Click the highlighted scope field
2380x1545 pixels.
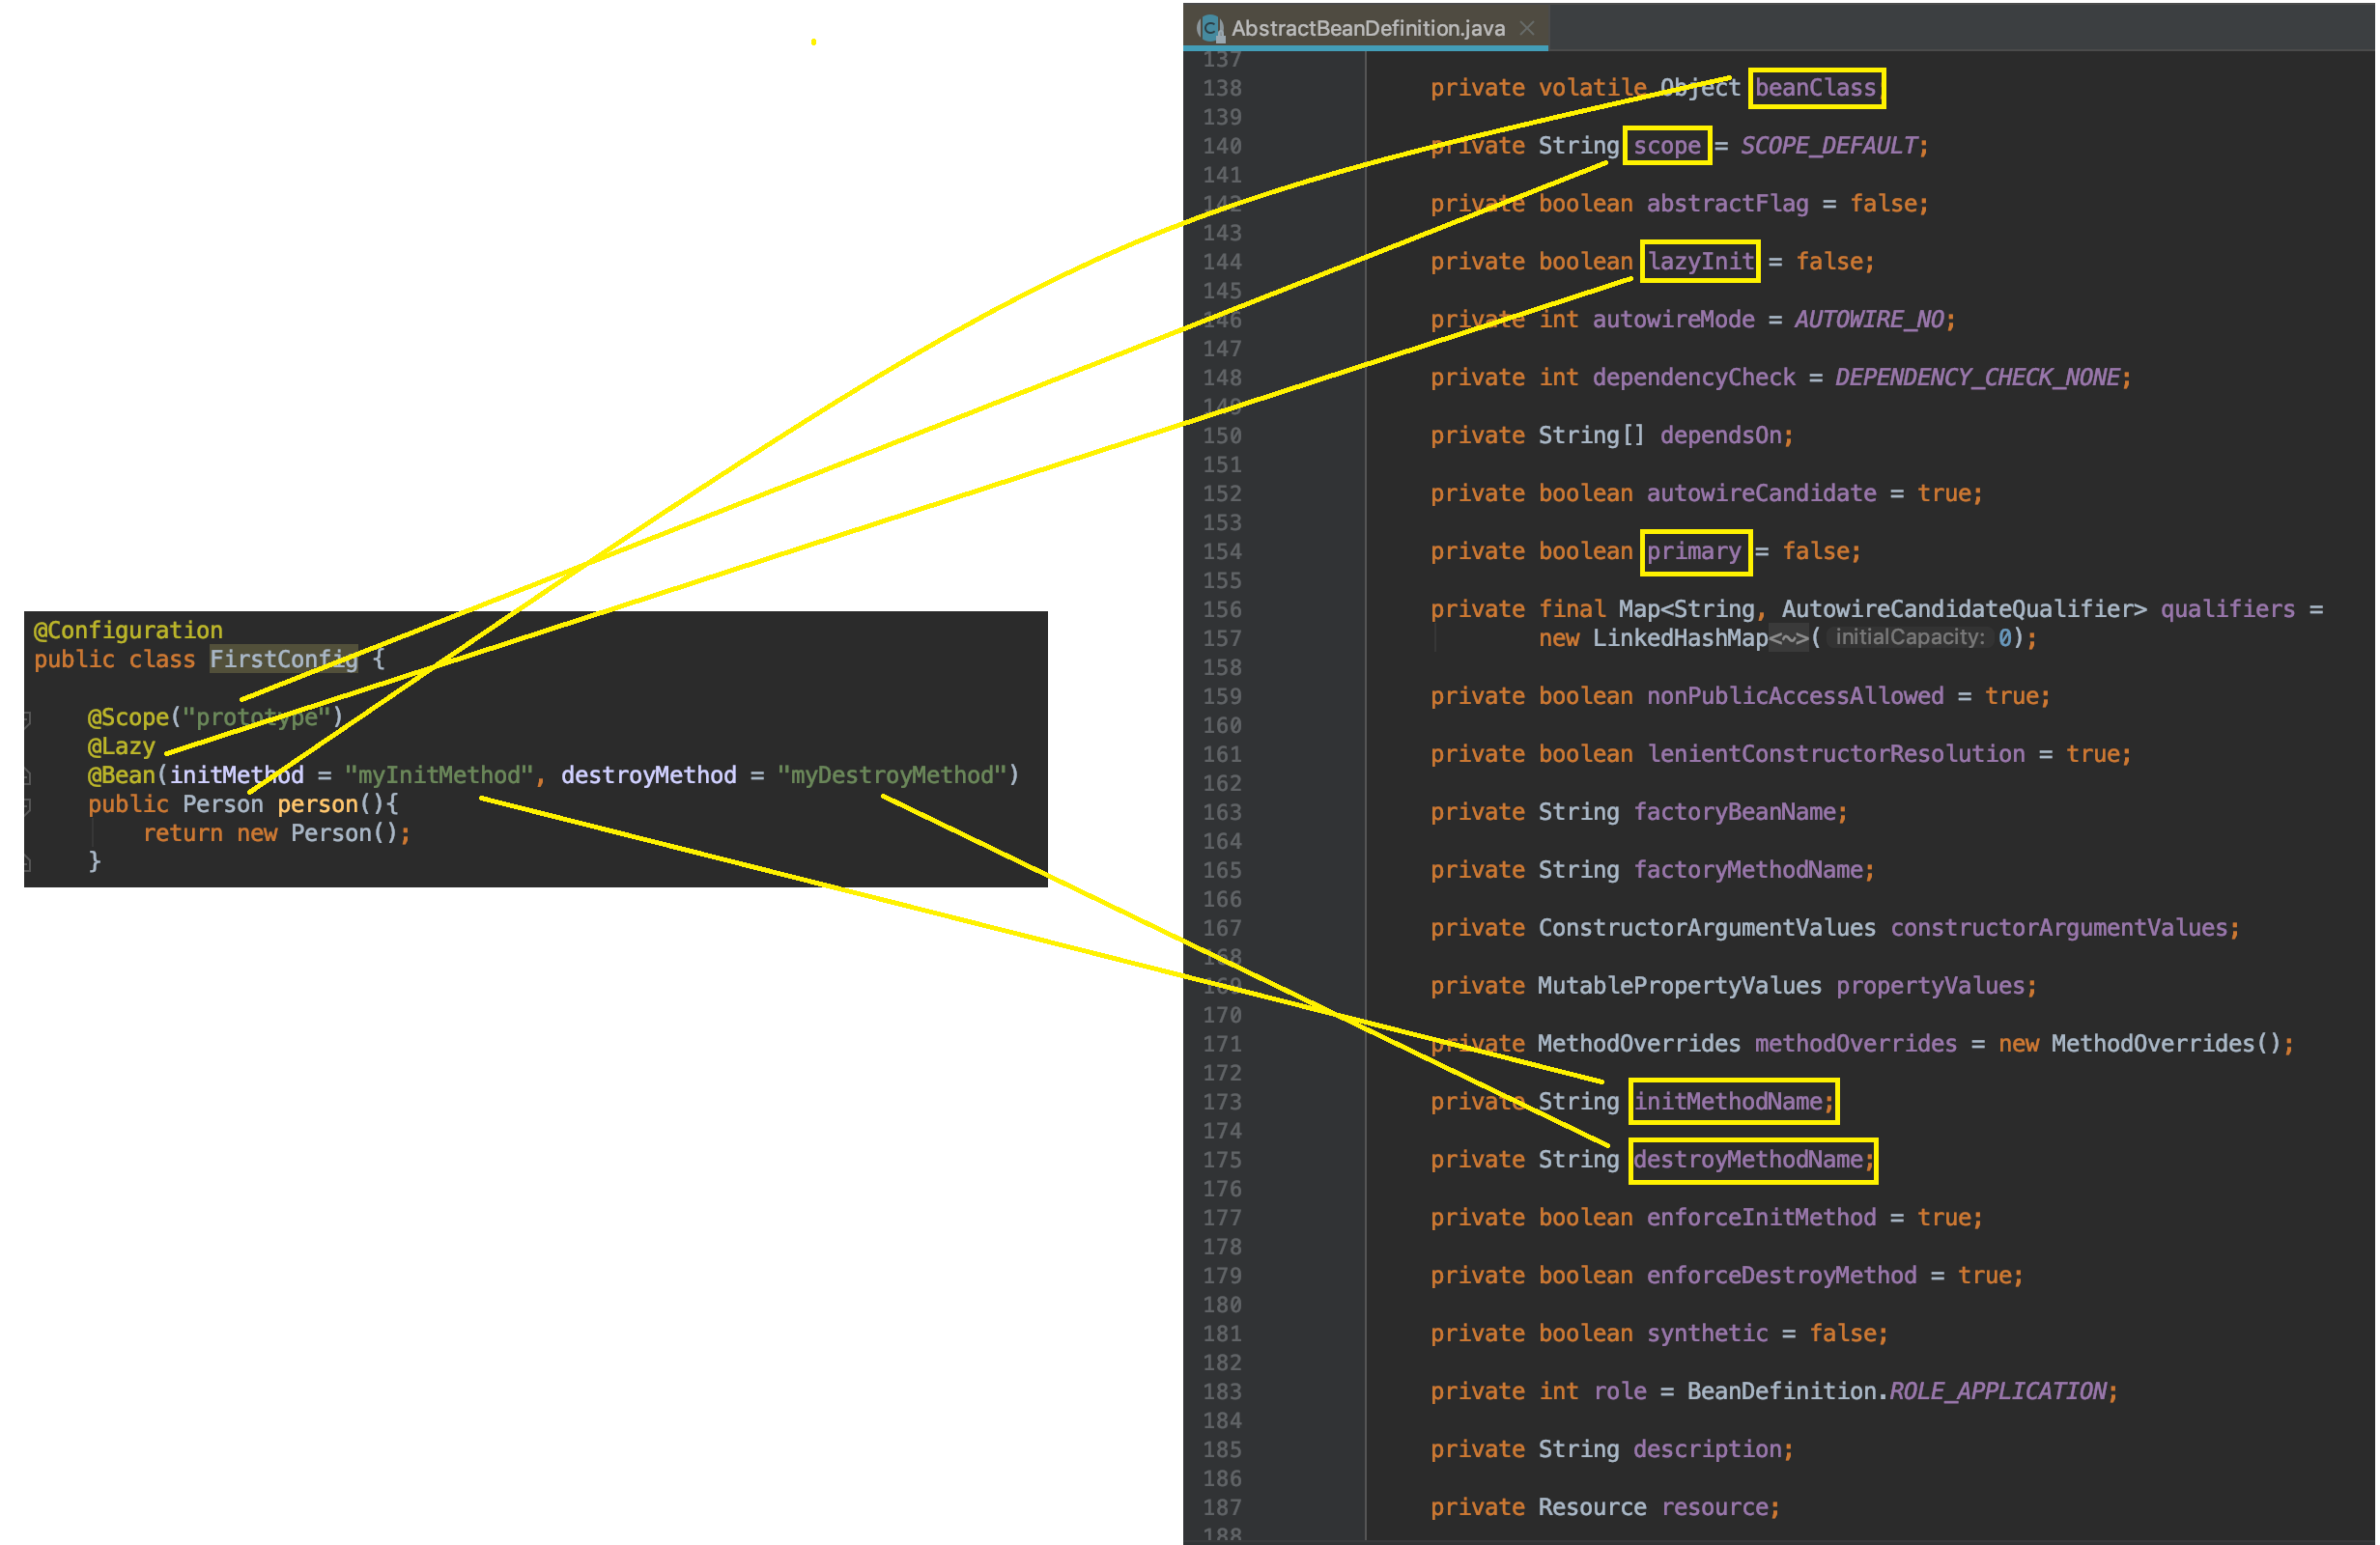pyautogui.click(x=1666, y=146)
